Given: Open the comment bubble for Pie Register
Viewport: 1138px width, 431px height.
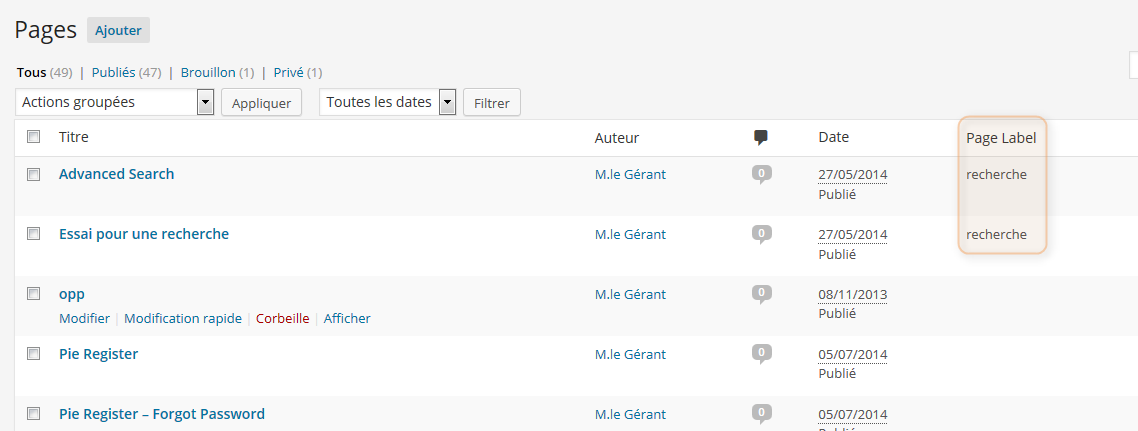Looking at the screenshot, I should 761,356.
